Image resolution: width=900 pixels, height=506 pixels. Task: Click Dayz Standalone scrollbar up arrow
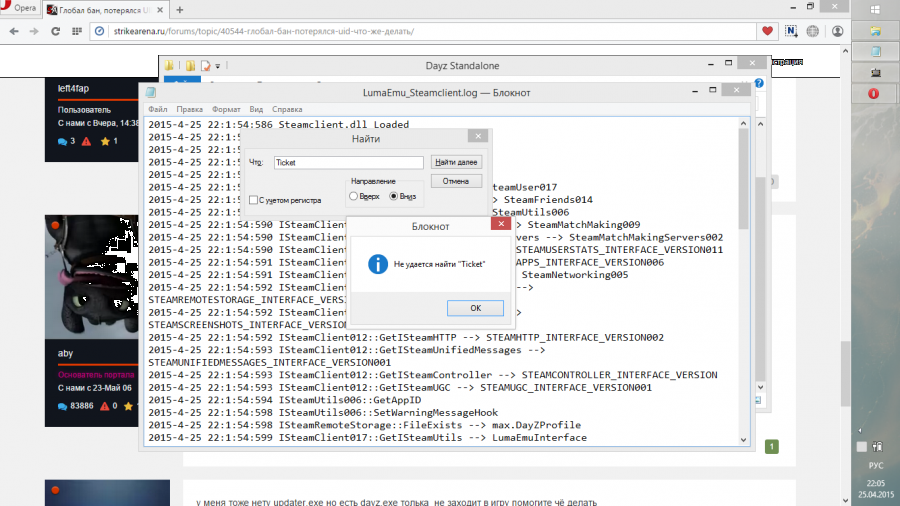click(761, 124)
